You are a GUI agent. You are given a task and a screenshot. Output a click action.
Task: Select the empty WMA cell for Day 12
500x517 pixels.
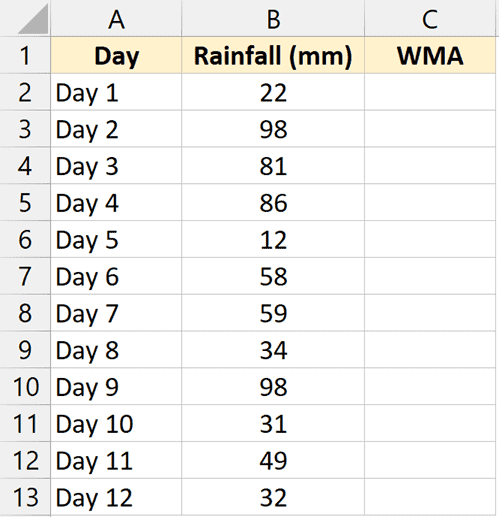(x=430, y=497)
